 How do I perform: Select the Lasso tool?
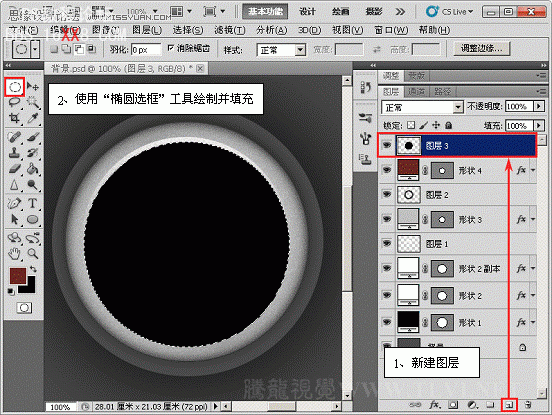[x=14, y=102]
